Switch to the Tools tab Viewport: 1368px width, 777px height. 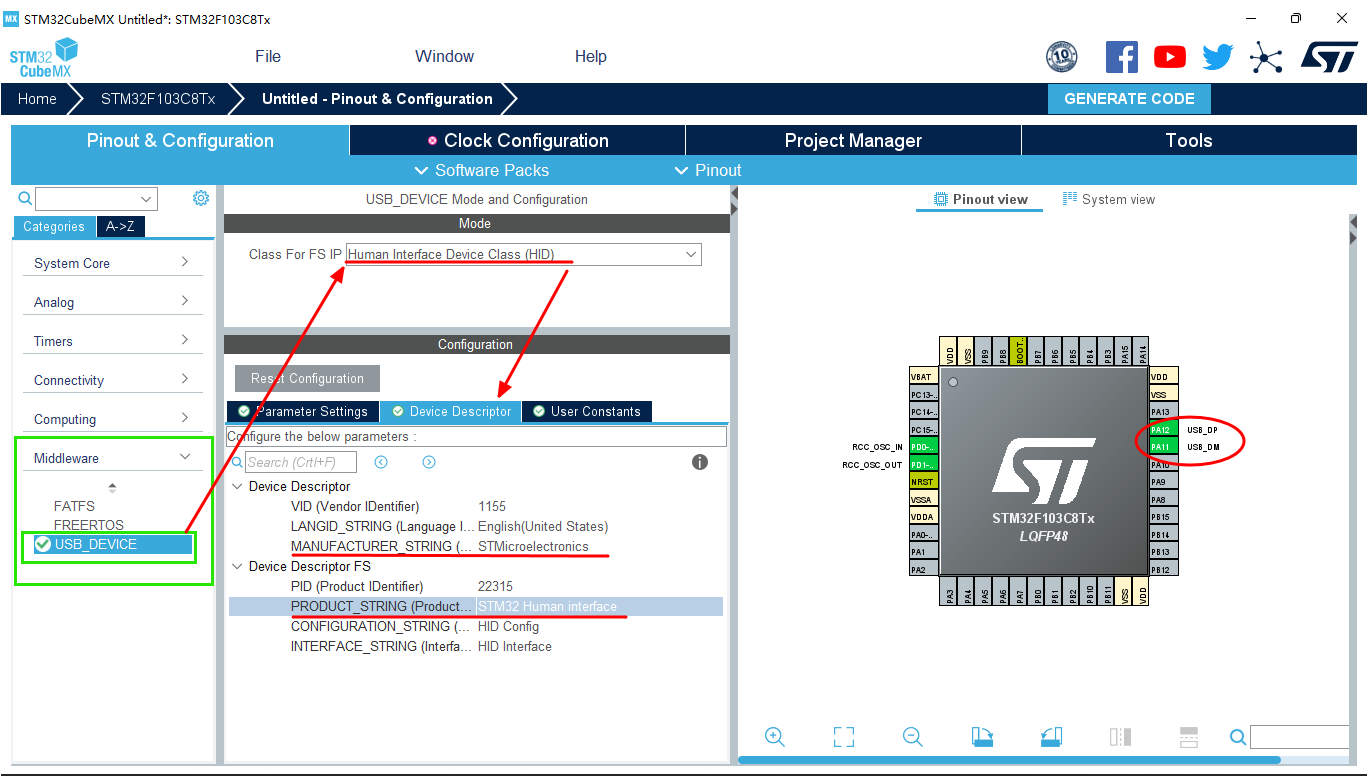coord(1189,140)
